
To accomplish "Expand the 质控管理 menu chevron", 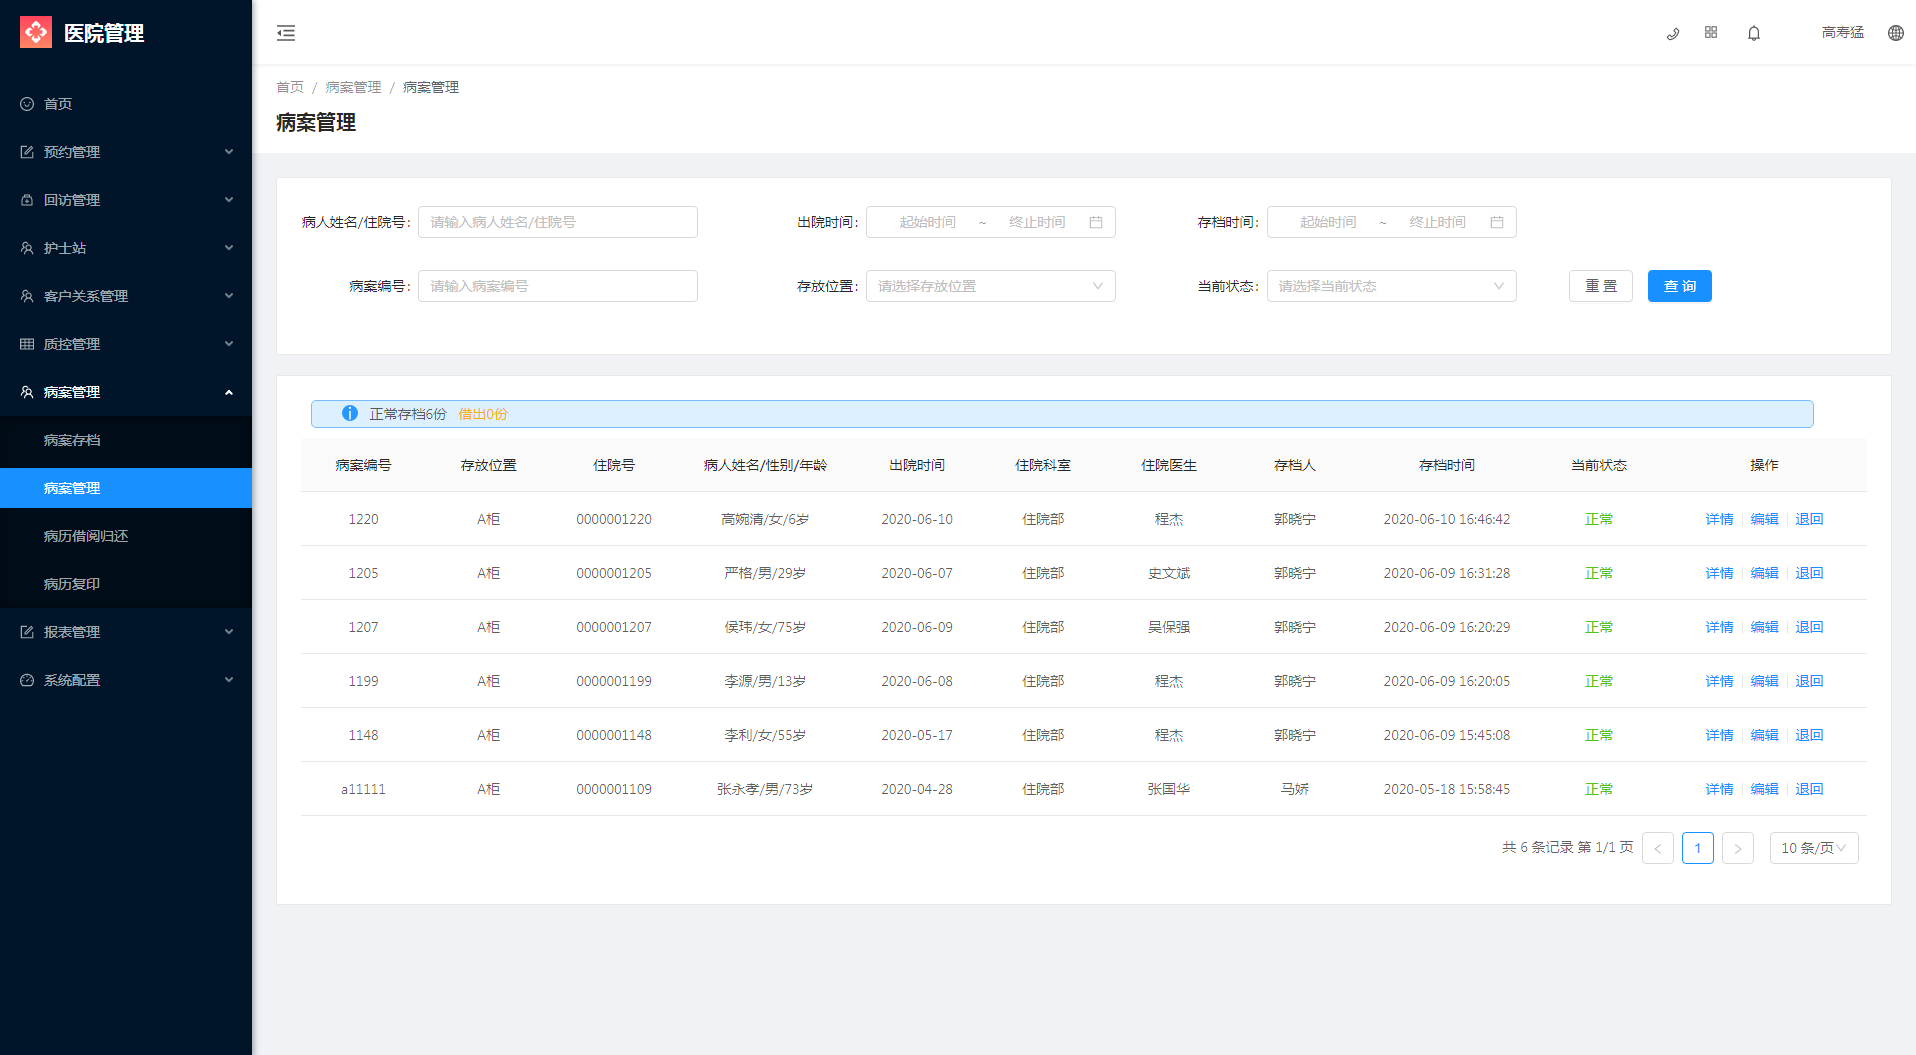I will pos(229,344).
